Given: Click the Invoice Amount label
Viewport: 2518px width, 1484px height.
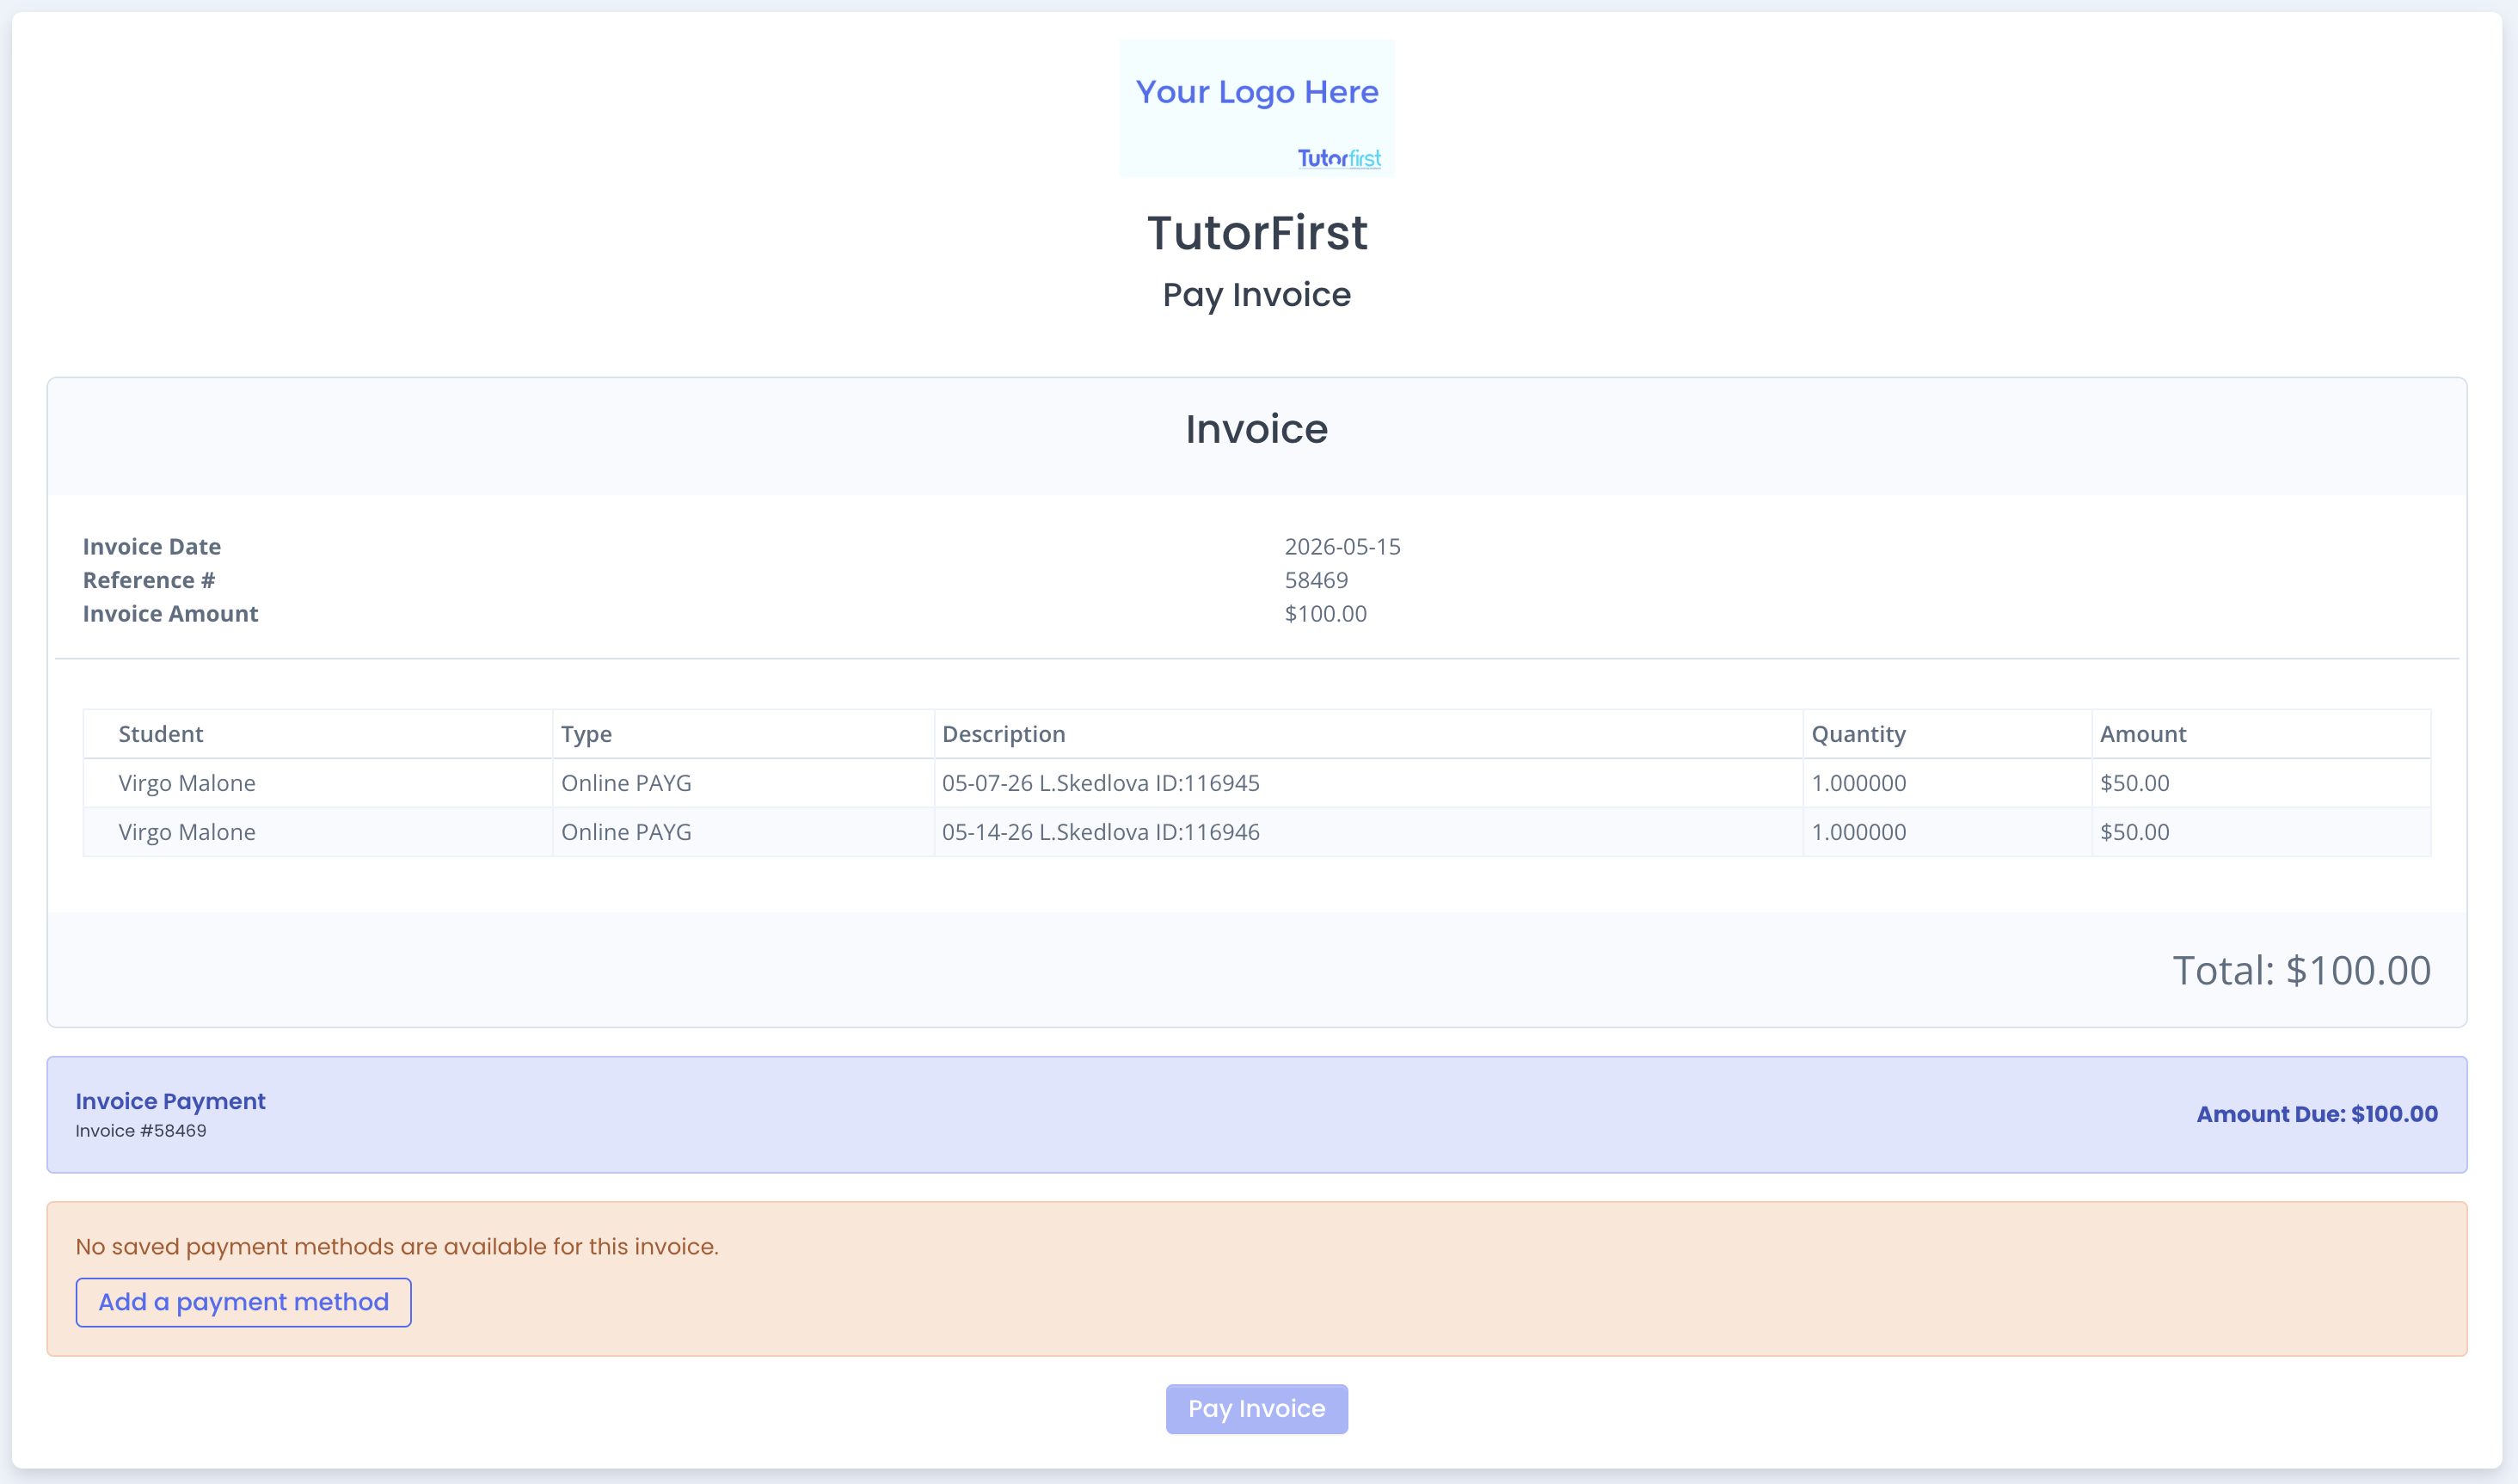Looking at the screenshot, I should (170, 614).
